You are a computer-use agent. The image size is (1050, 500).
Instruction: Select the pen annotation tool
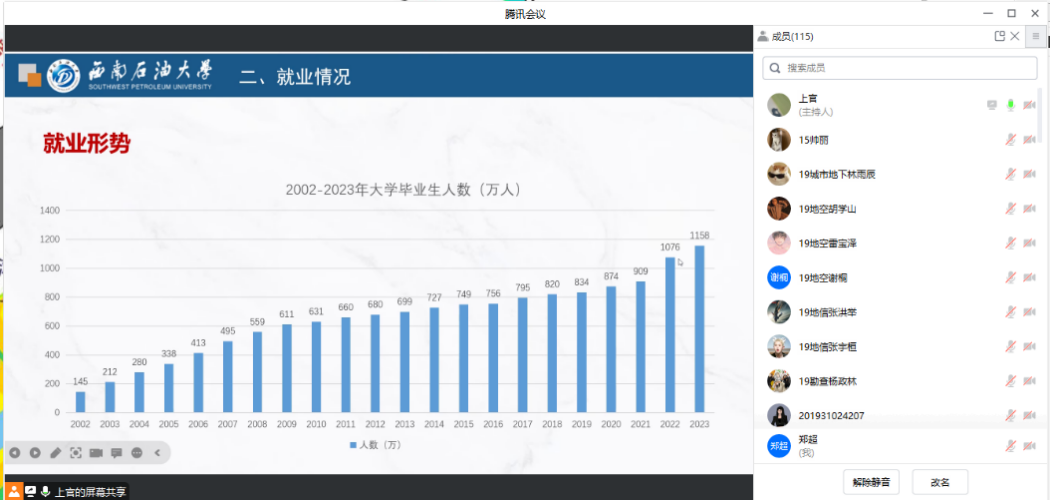point(56,453)
